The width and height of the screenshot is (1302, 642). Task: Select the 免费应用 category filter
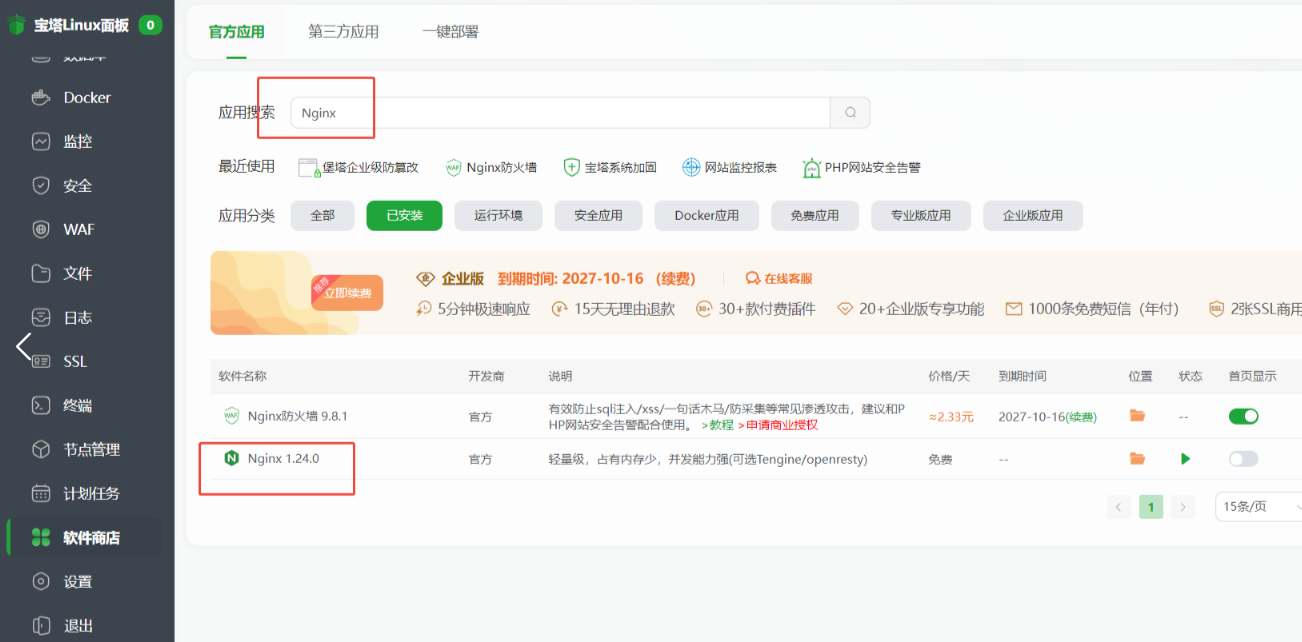[814, 215]
